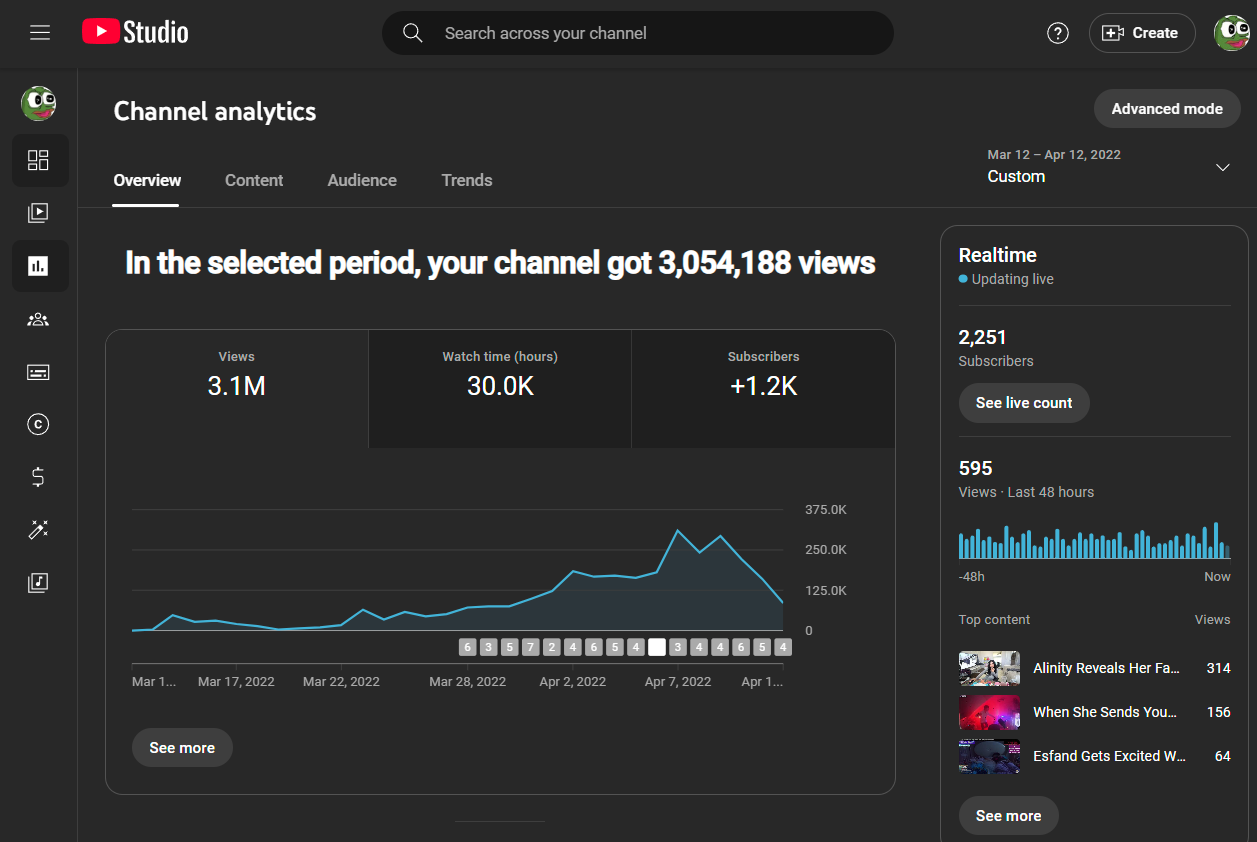Open the Subtitles sidebar icon

(x=38, y=372)
